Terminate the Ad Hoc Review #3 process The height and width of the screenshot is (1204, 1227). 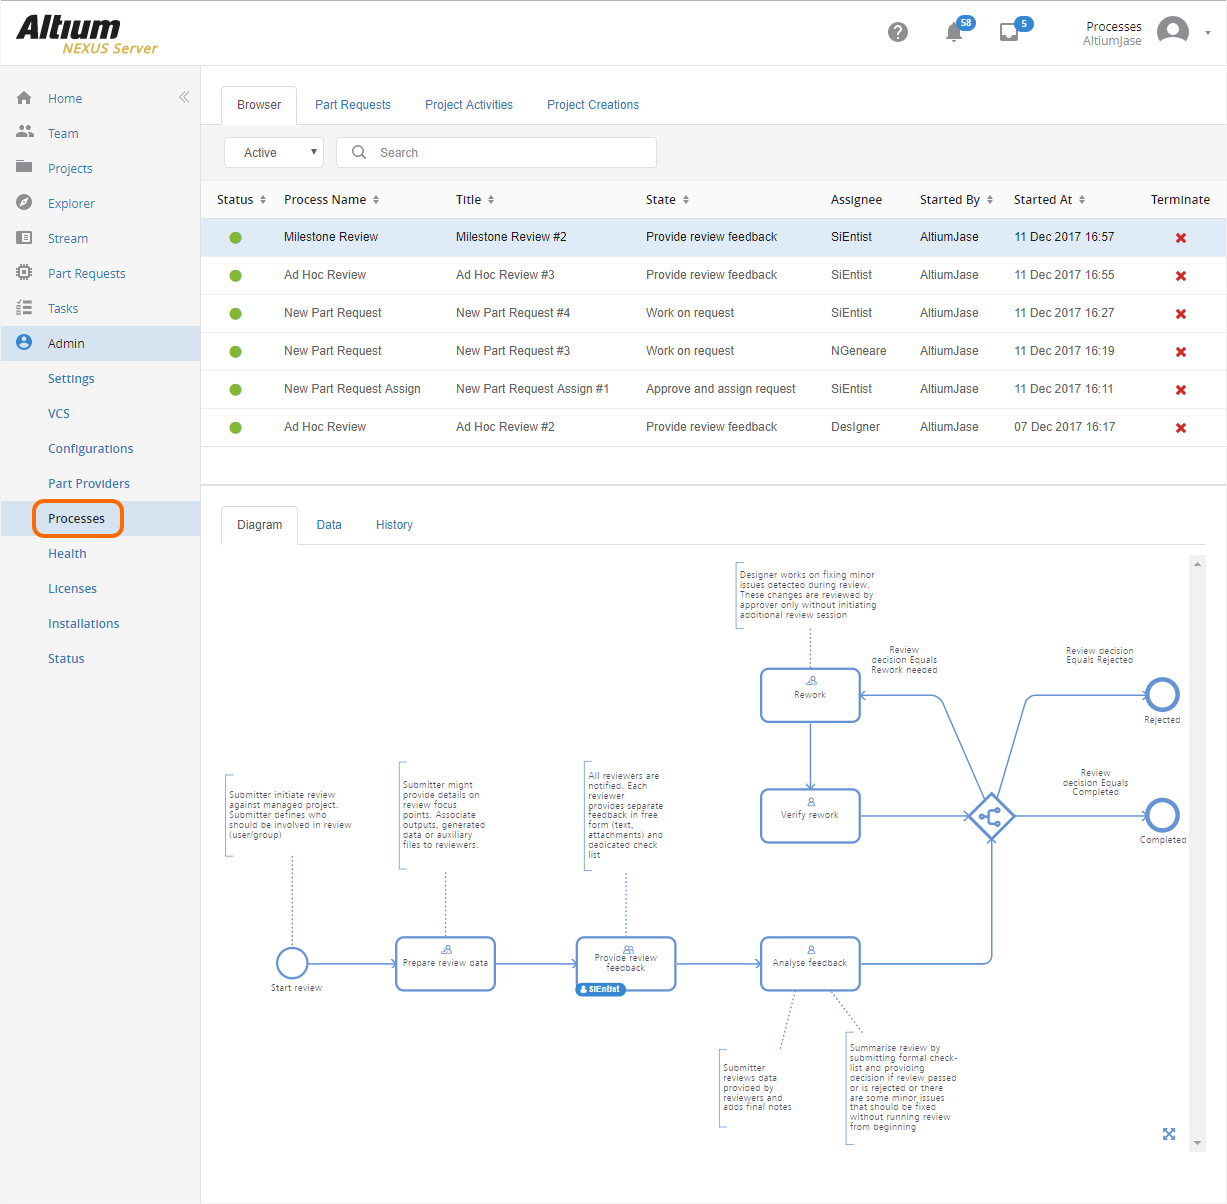click(1180, 276)
